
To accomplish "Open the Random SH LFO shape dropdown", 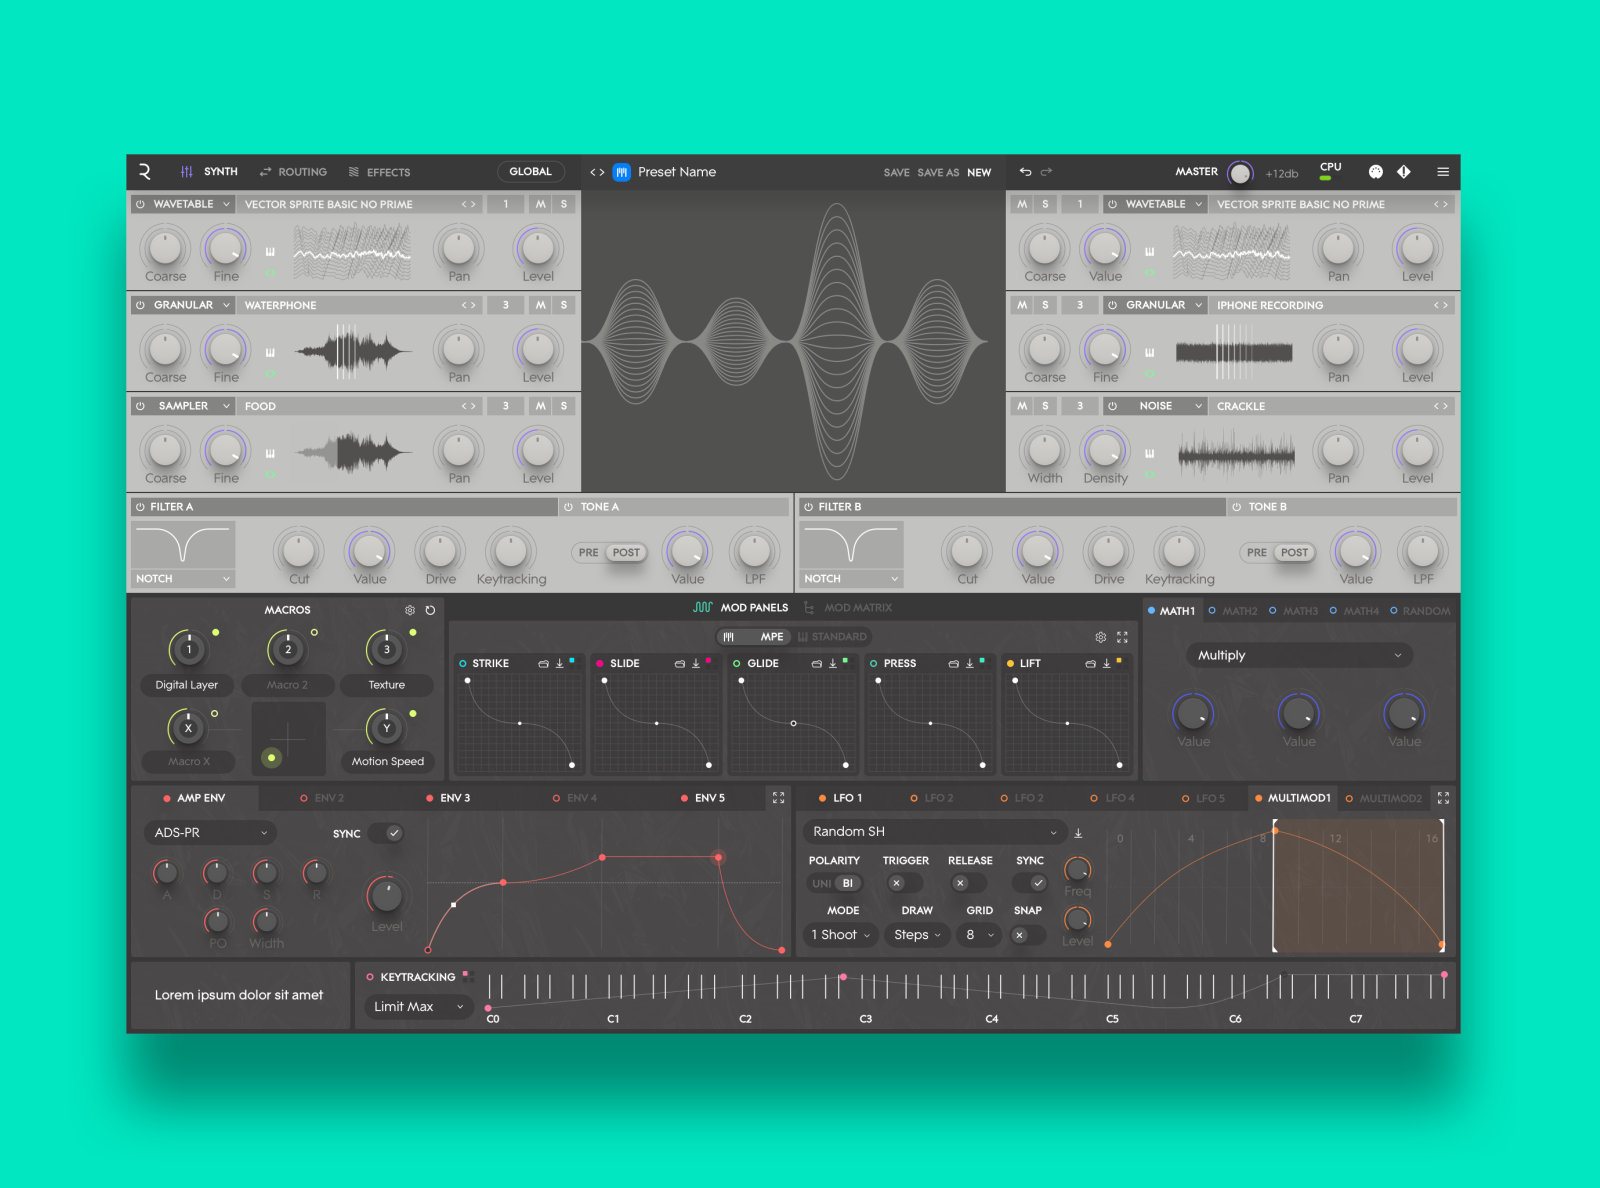I will (933, 831).
